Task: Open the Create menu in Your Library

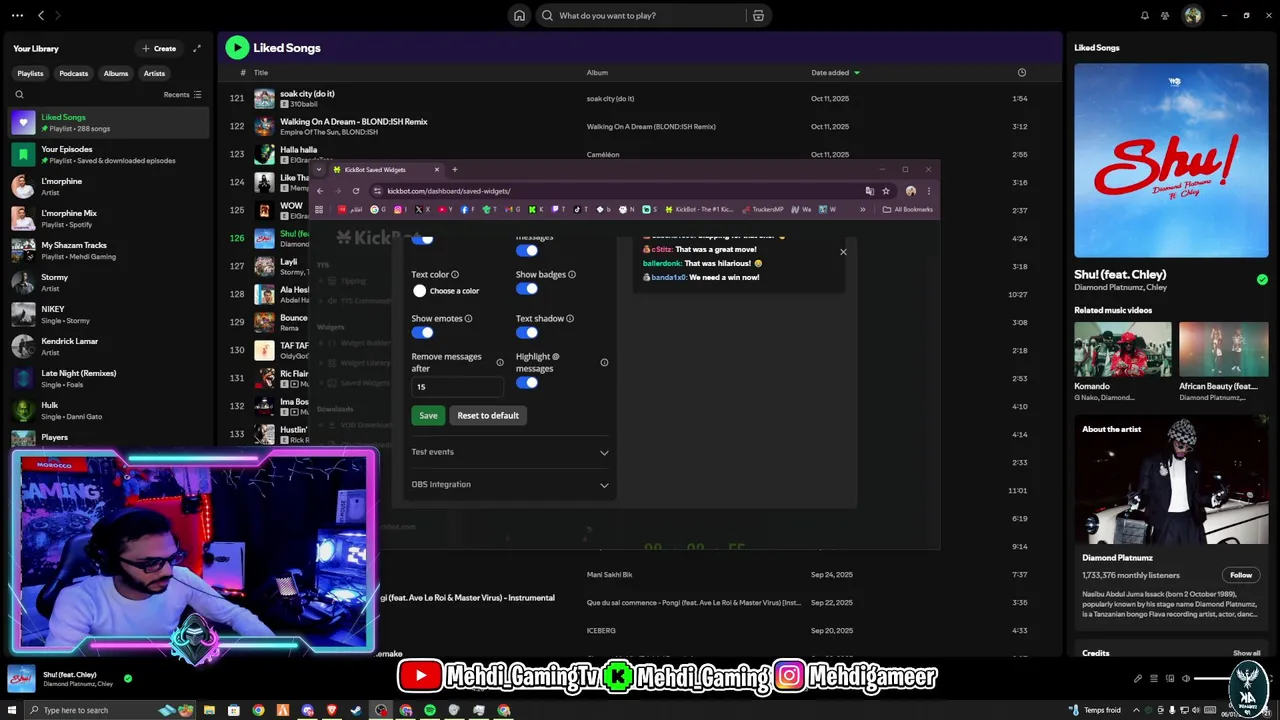Action: [159, 48]
